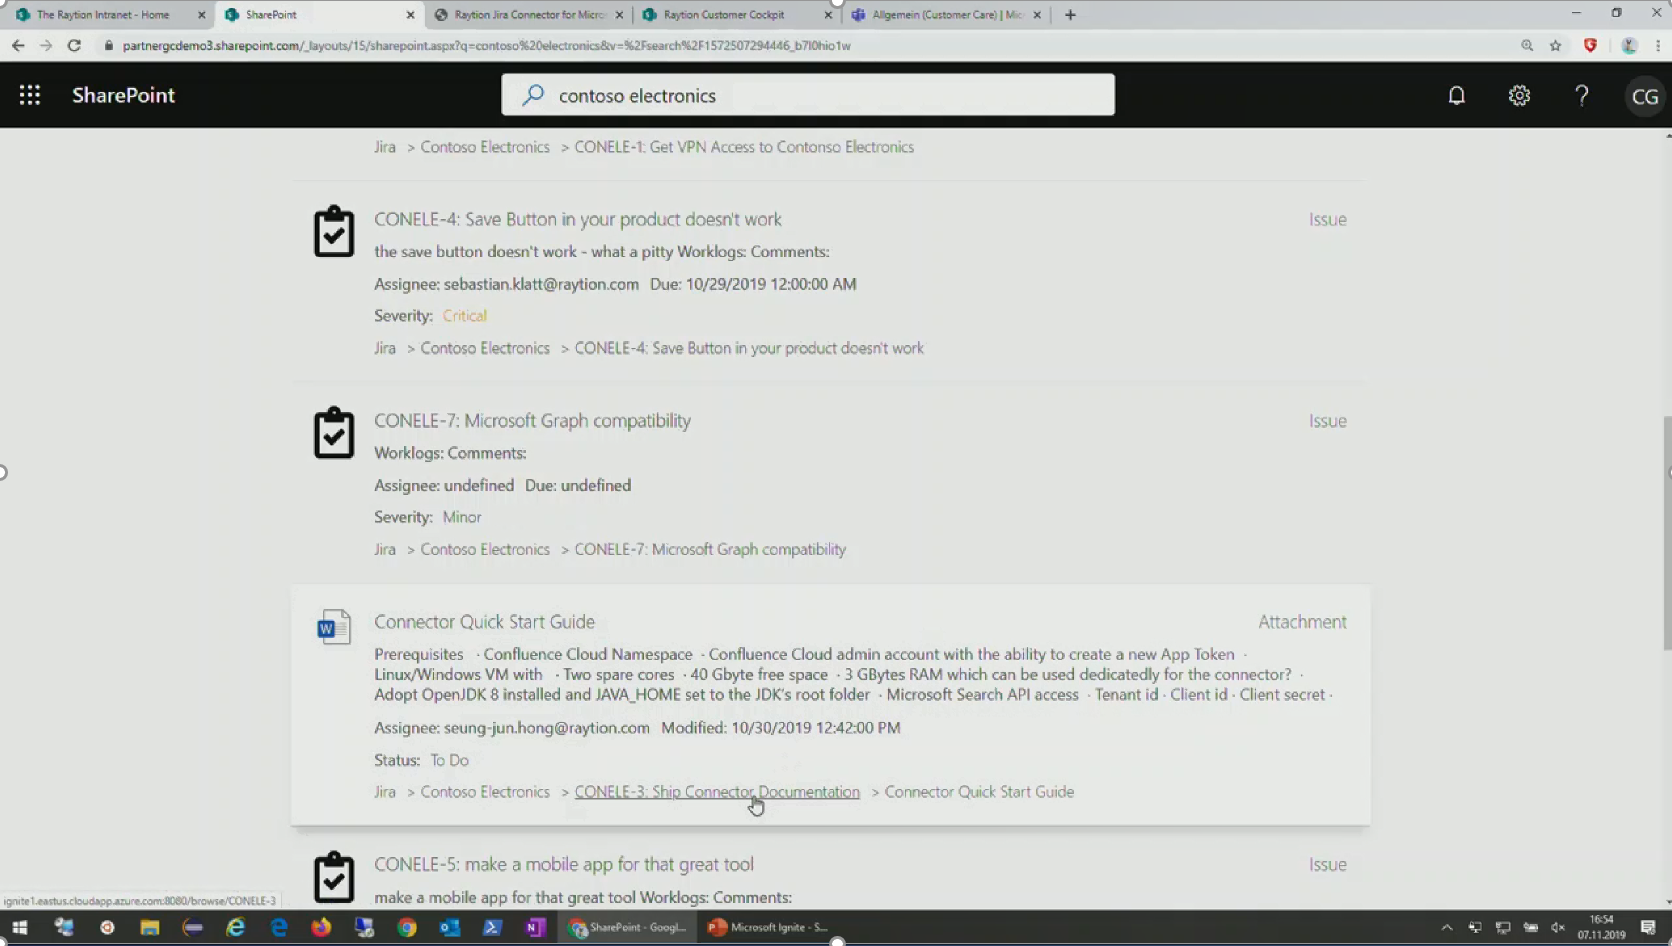1672x946 pixels.
Task: Open Microsoft Edge from the taskbar
Action: [279, 927]
